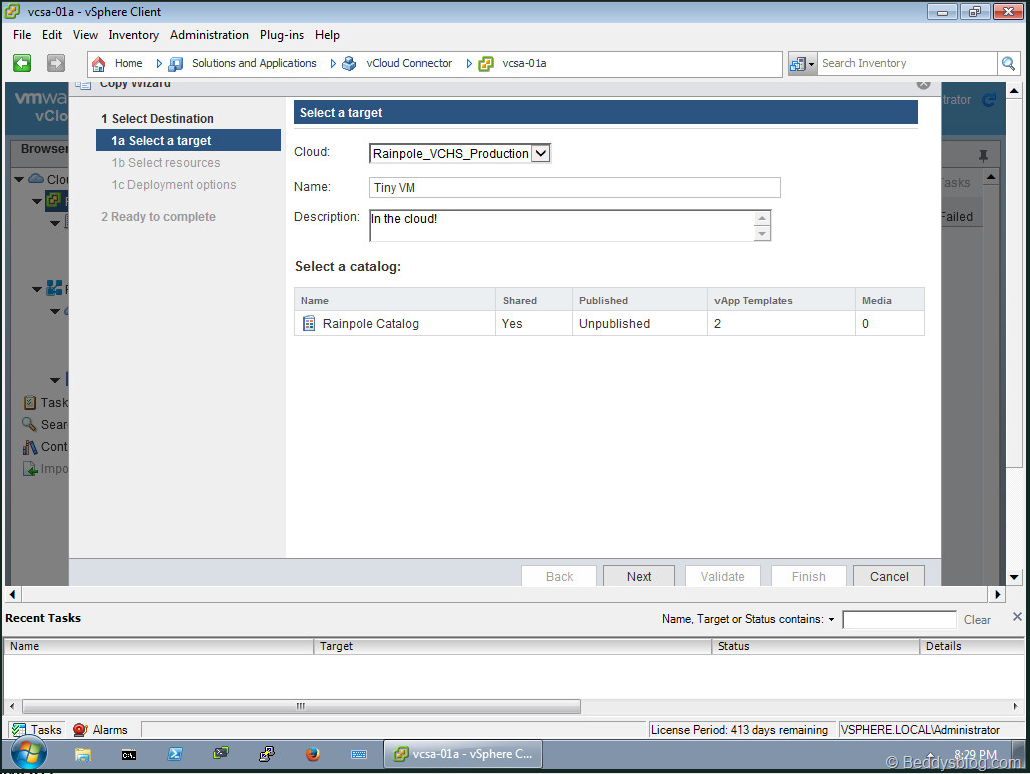The width and height of the screenshot is (1030, 774).
Task: Close the Copy Wizard dialog
Action: tap(924, 84)
